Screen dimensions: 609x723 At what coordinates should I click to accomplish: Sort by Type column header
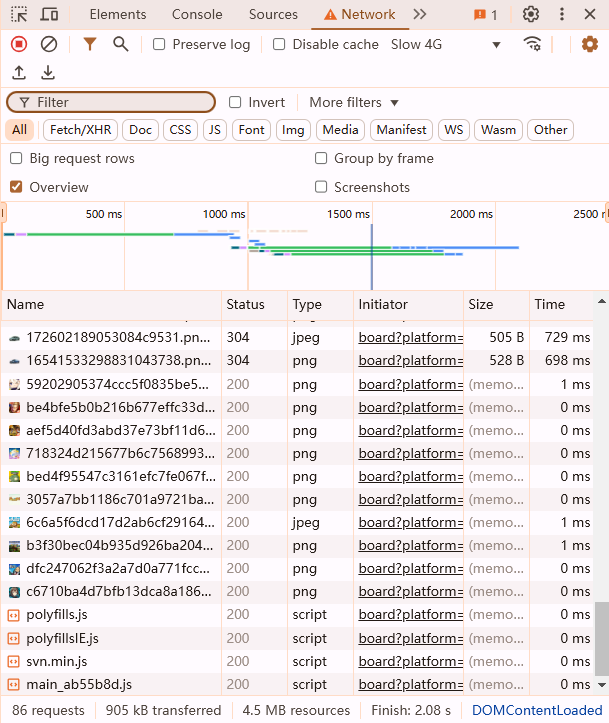click(x=320, y=304)
